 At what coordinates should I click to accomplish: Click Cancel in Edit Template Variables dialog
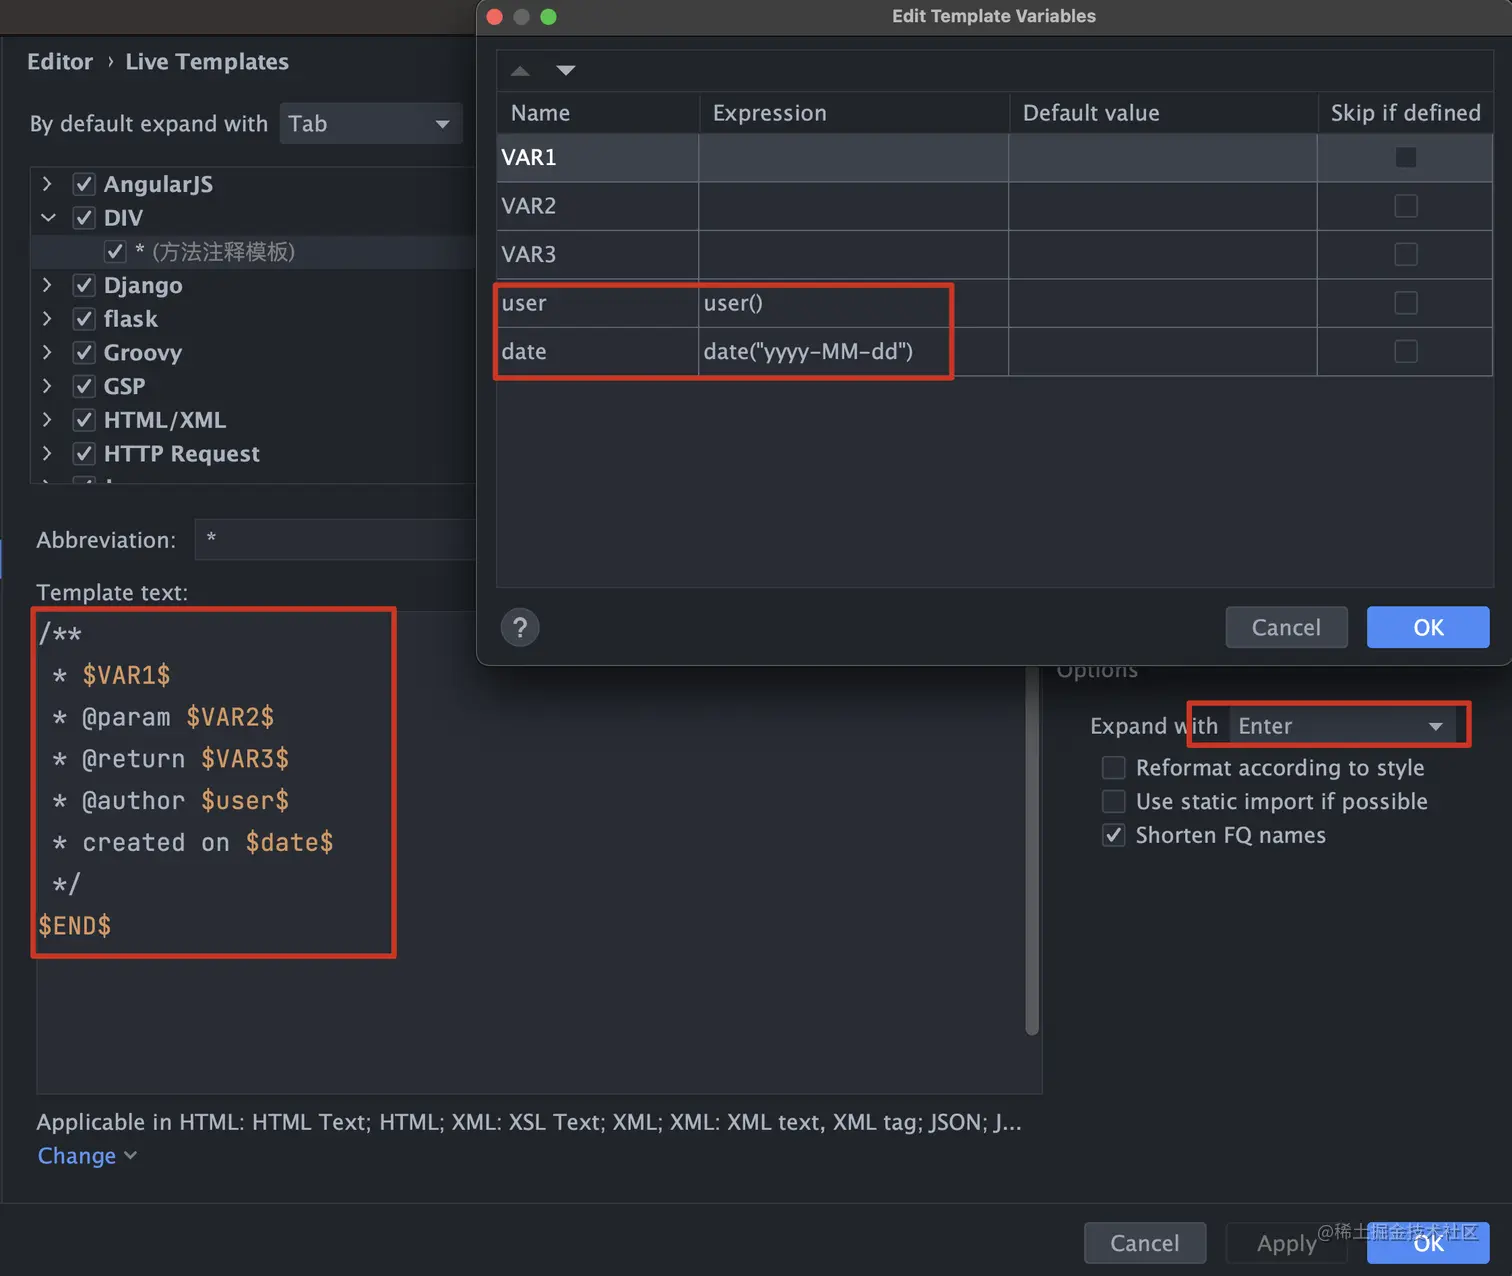coord(1286,628)
